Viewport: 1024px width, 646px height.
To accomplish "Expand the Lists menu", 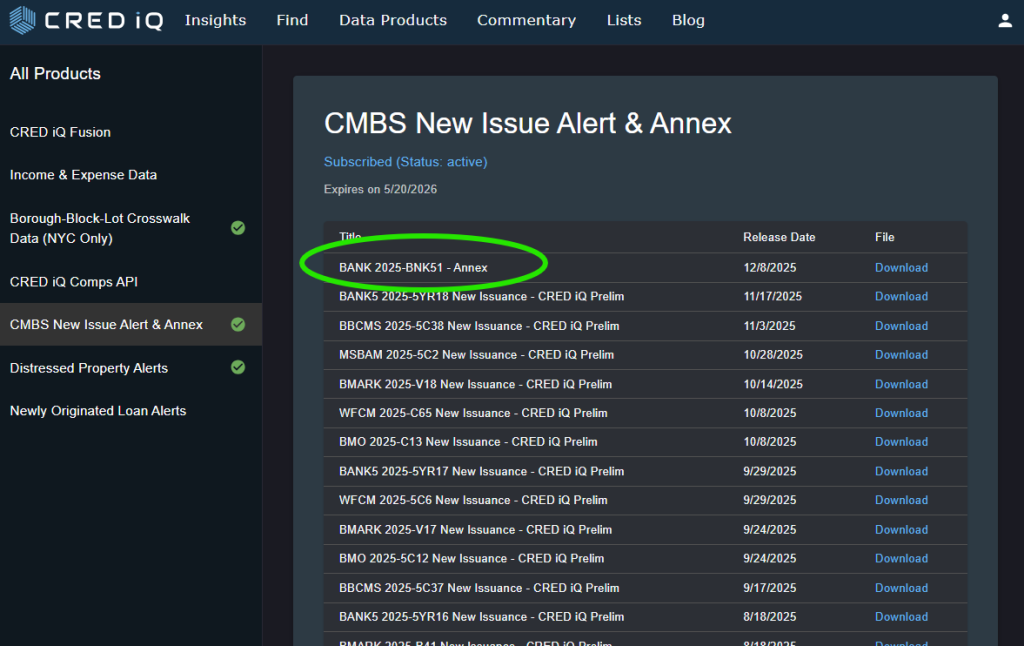I will pyautogui.click(x=624, y=20).
